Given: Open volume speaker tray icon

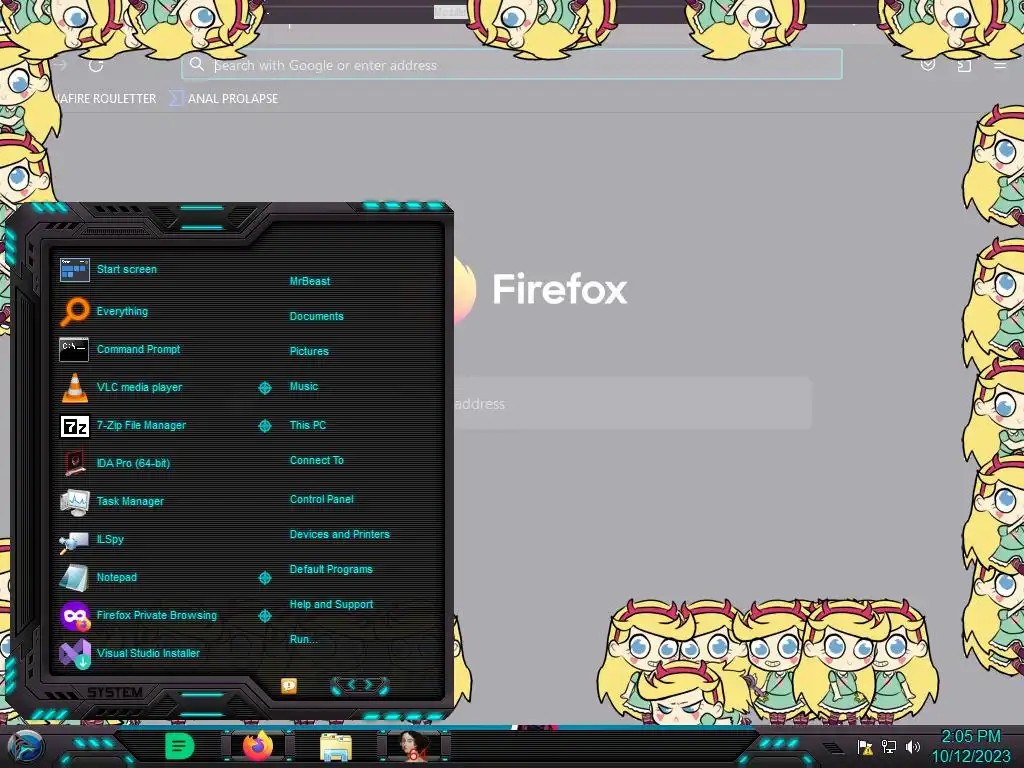Looking at the screenshot, I should [x=913, y=747].
